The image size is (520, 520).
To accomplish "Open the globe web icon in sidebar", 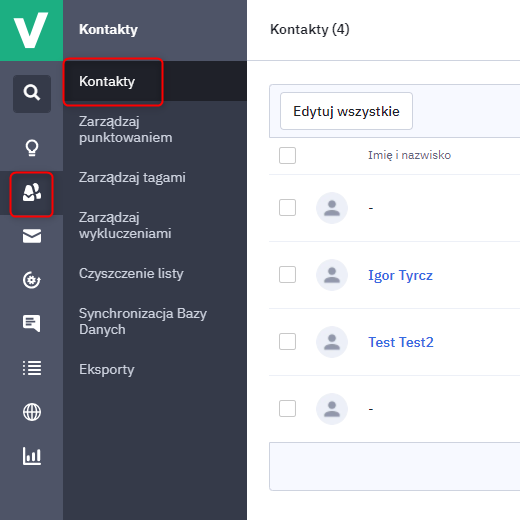I will pos(32,412).
